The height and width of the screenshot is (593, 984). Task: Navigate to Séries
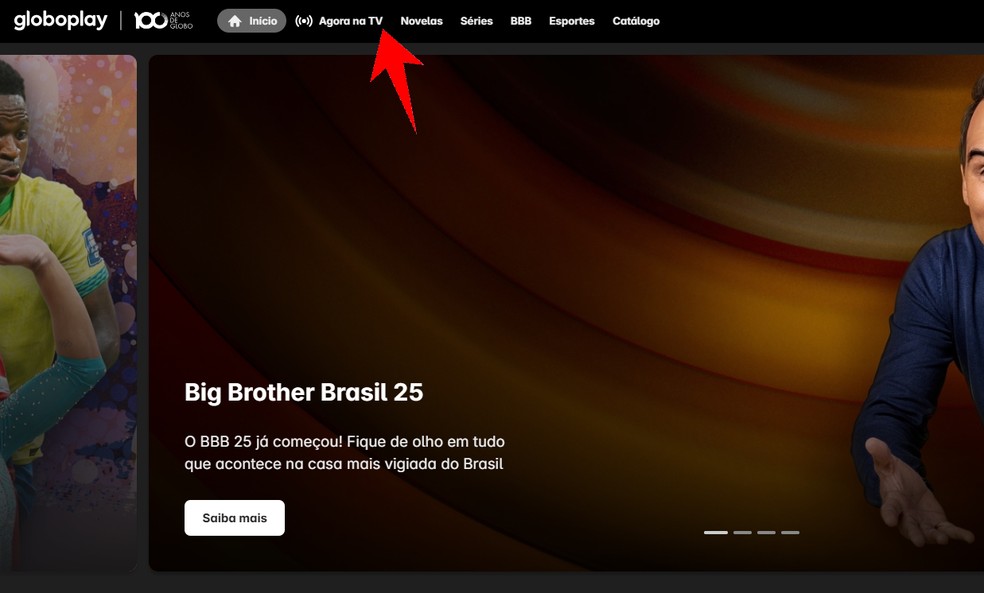tap(476, 21)
